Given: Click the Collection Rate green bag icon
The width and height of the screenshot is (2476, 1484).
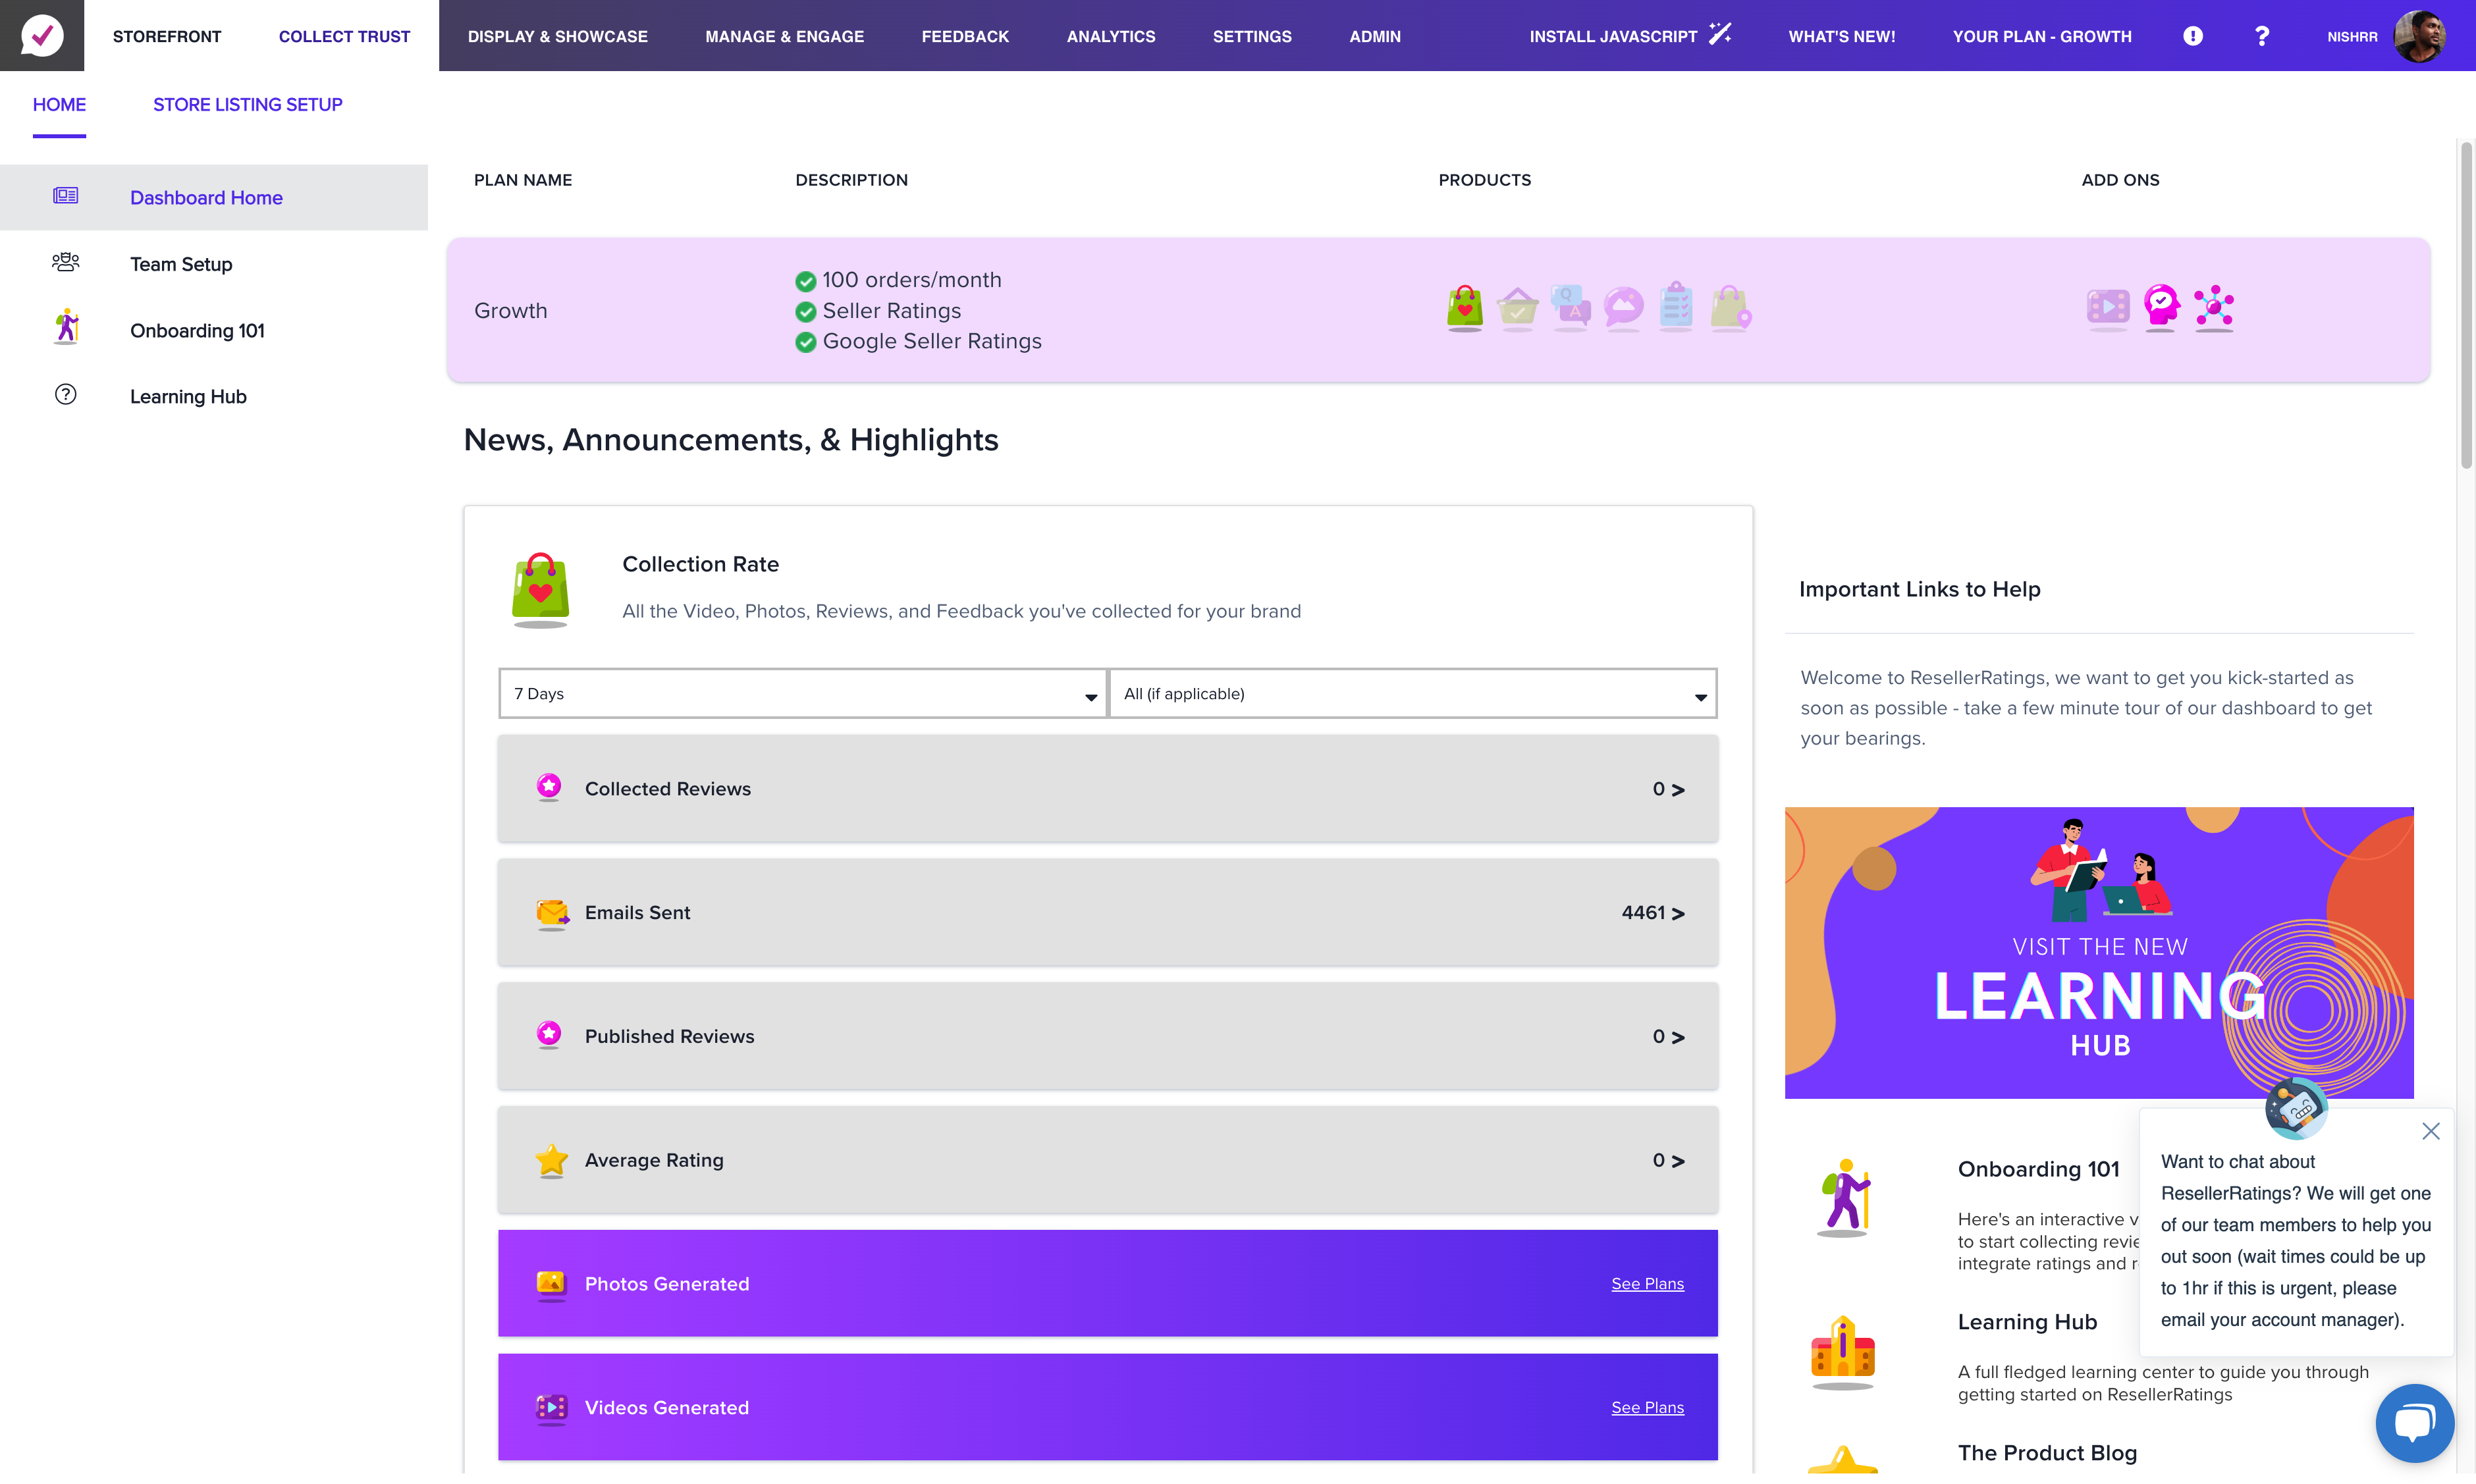Looking at the screenshot, I should click(540, 589).
